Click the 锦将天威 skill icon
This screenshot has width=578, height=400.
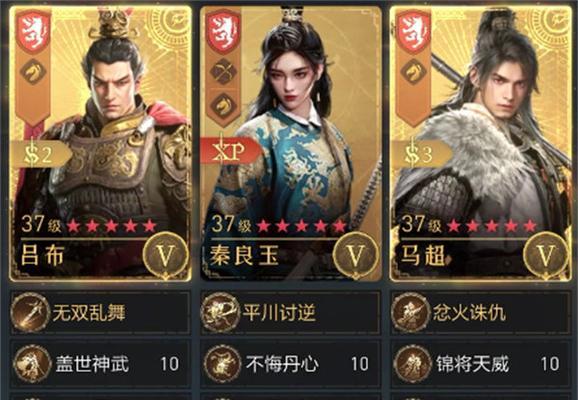point(412,364)
